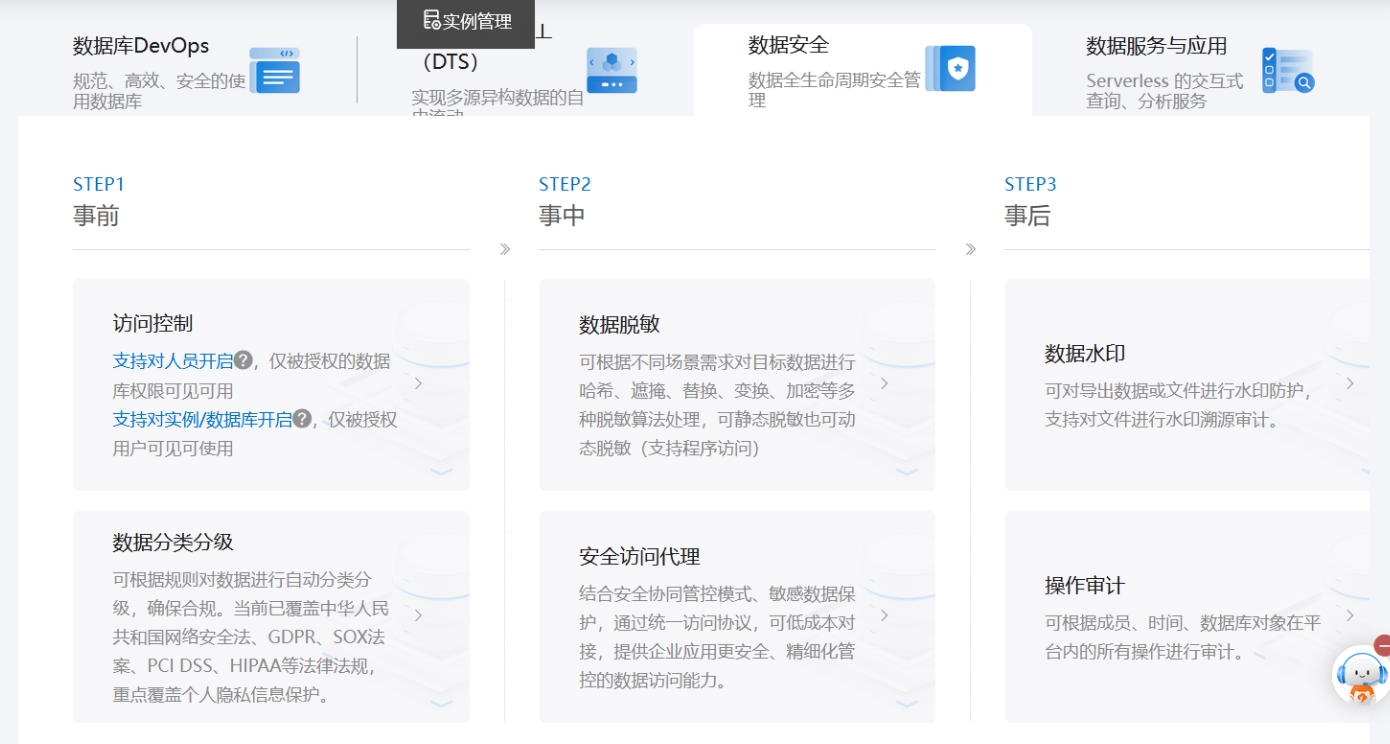This screenshot has height=744, width=1390.
Task: Click the 事后 heading
Action: click(x=1028, y=215)
